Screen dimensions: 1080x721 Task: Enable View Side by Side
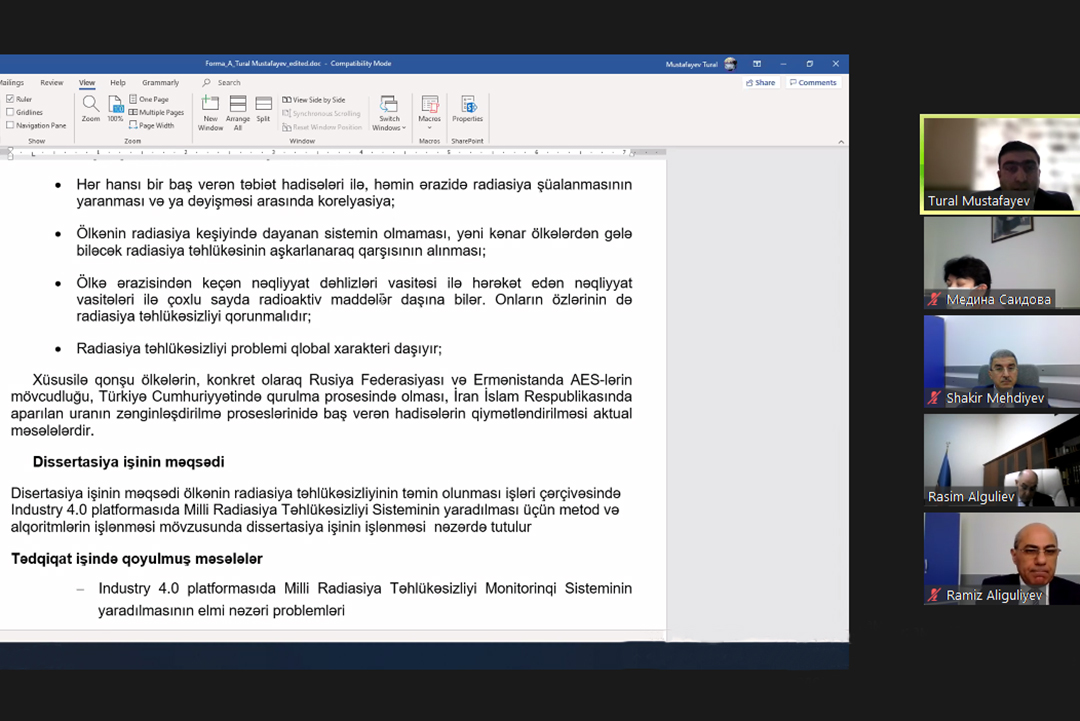click(x=318, y=99)
